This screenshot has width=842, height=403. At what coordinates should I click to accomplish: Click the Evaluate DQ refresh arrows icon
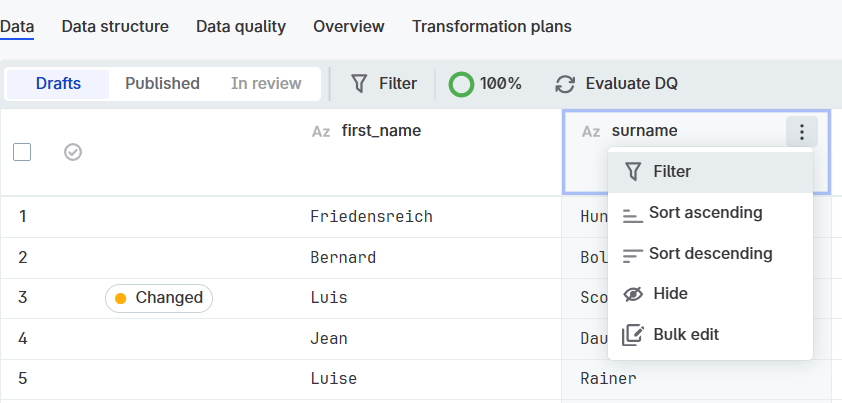point(565,84)
